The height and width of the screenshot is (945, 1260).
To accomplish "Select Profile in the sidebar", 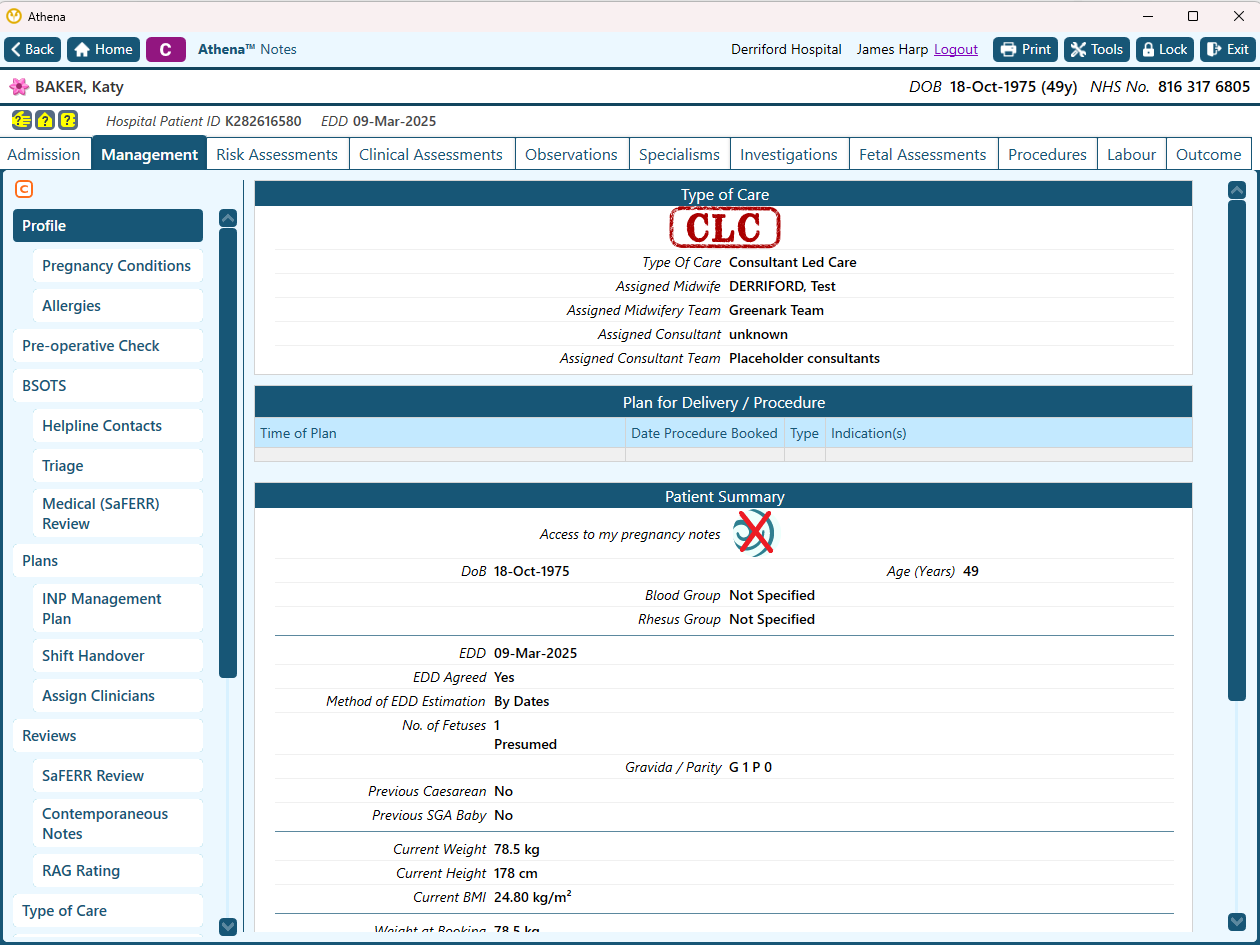I will [x=108, y=226].
